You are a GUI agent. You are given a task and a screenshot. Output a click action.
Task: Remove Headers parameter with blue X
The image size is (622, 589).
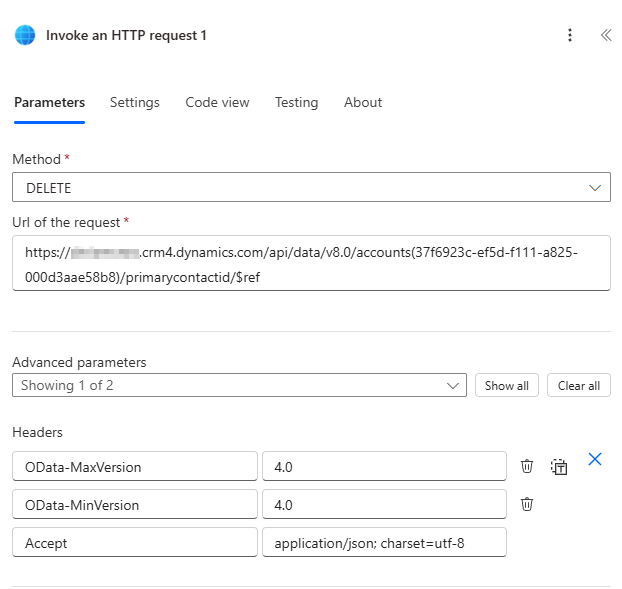595,459
